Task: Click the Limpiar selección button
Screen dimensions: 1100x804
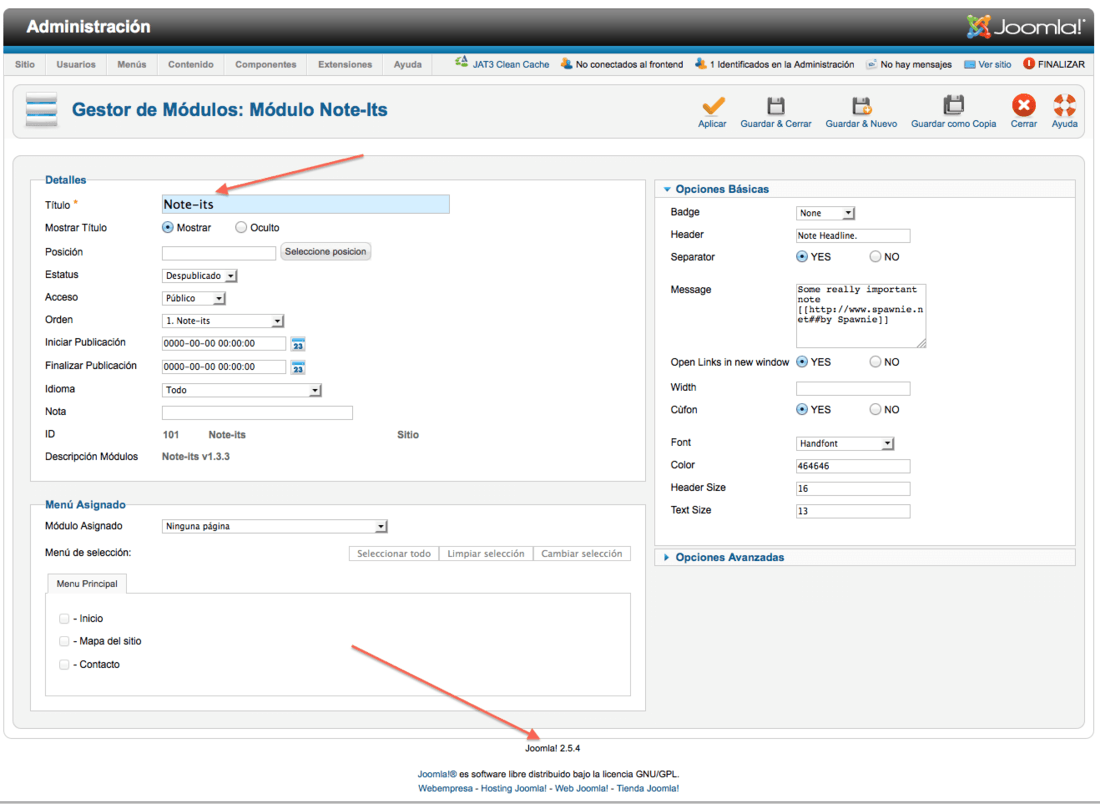Action: tap(485, 554)
